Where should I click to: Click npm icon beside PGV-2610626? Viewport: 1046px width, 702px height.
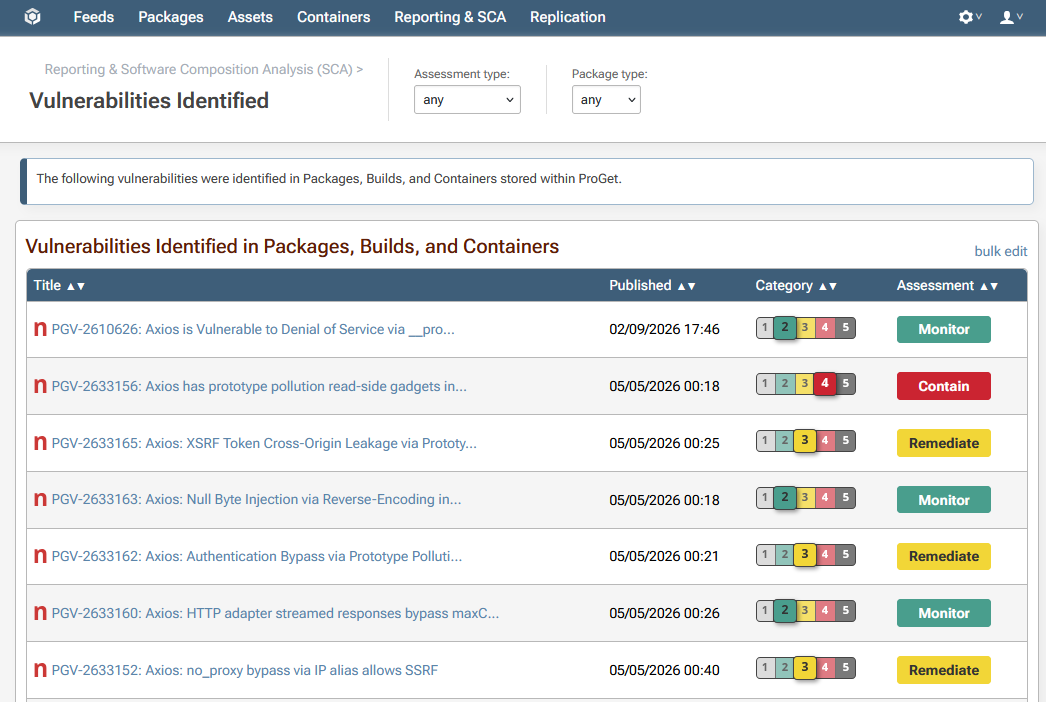pyautogui.click(x=41, y=329)
